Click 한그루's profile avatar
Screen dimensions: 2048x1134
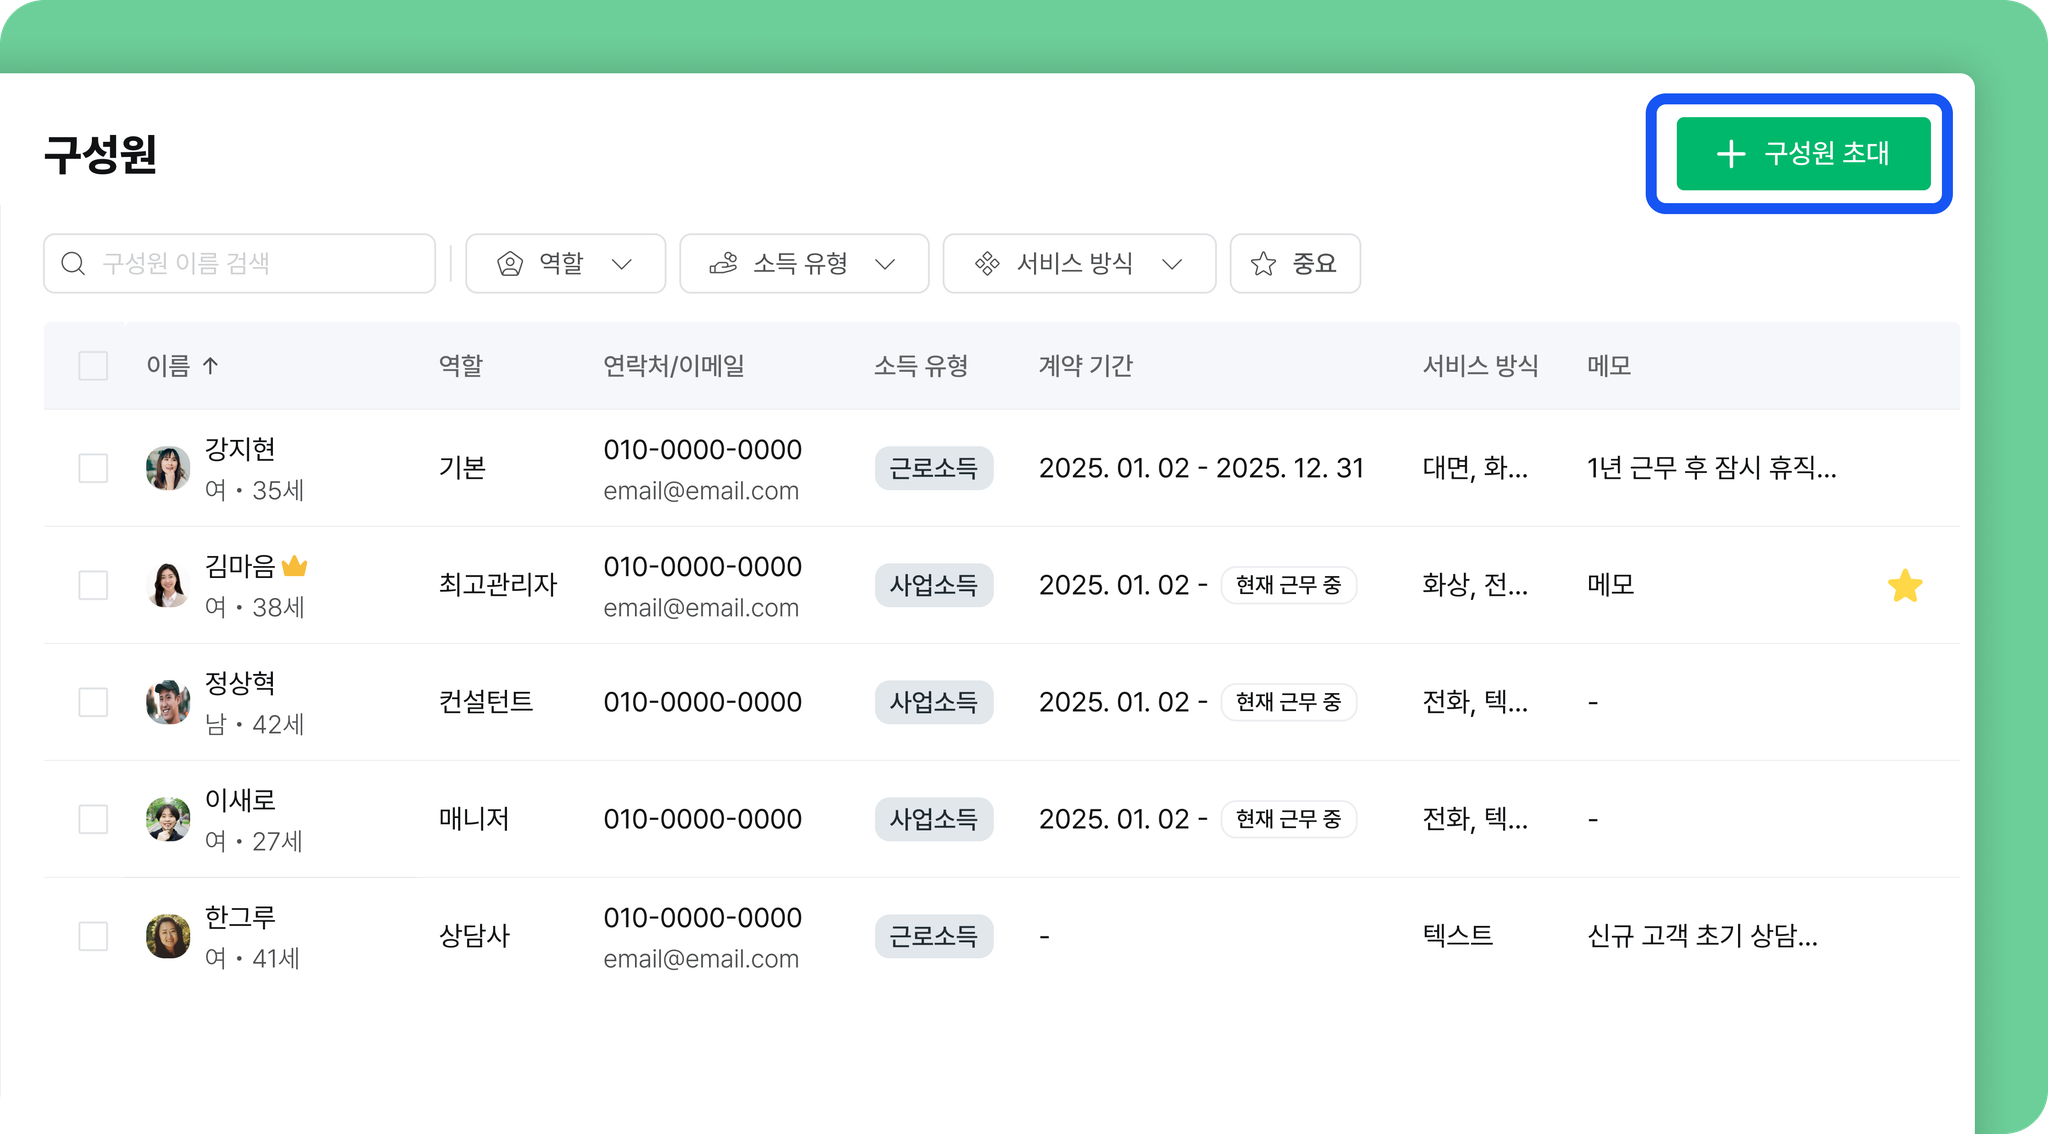click(x=168, y=936)
